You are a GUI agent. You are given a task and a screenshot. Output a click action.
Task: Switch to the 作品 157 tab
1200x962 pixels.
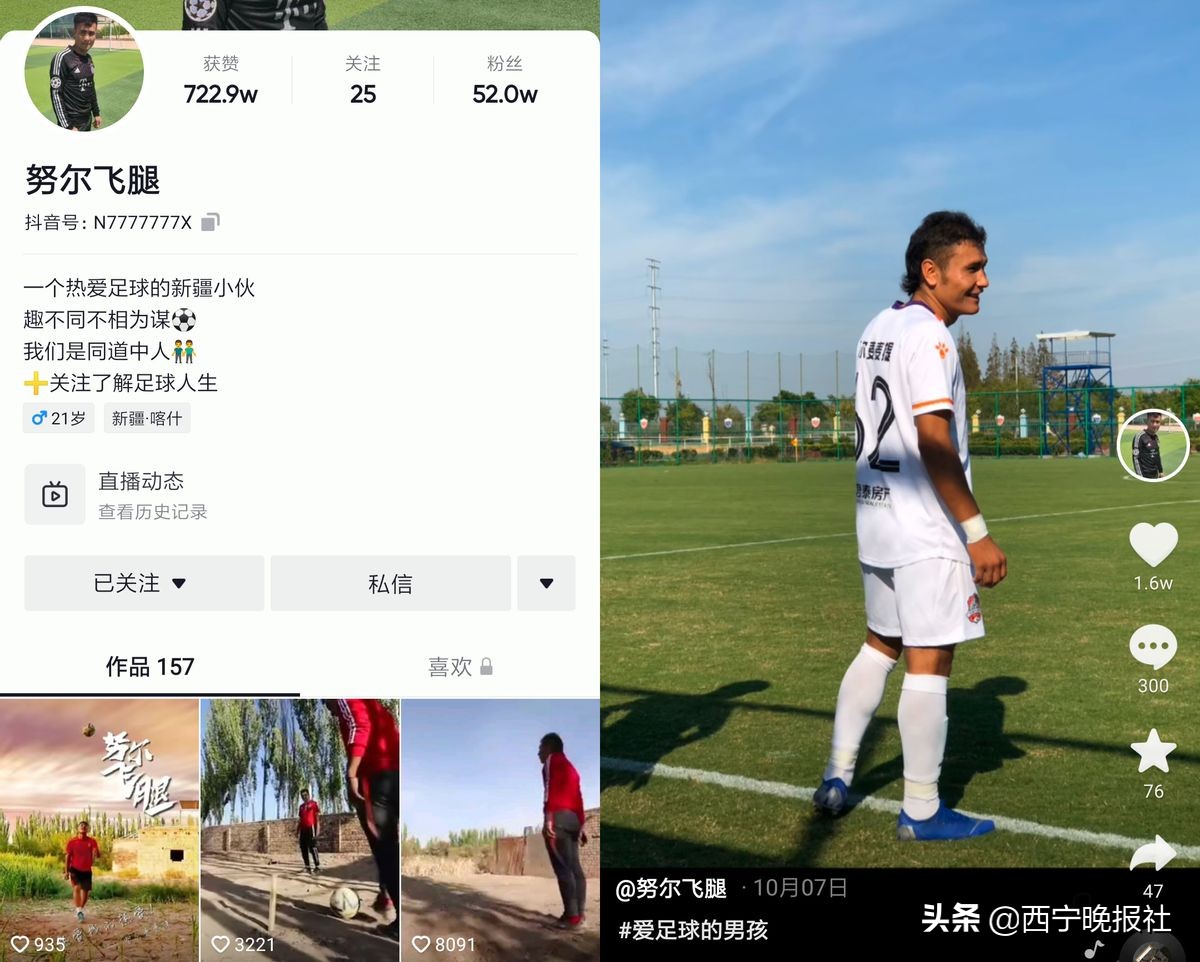pyautogui.click(x=150, y=667)
